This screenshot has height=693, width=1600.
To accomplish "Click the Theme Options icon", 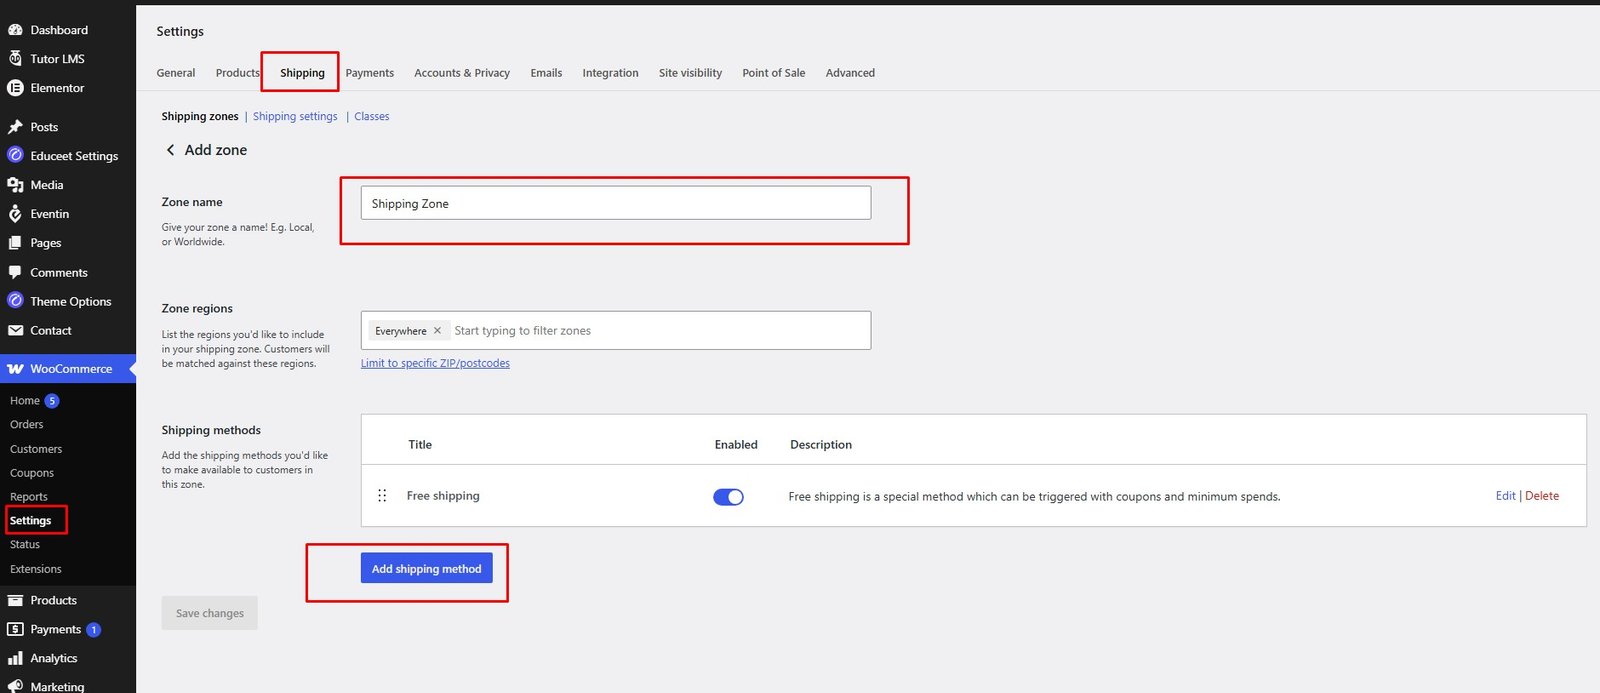I will 15,301.
